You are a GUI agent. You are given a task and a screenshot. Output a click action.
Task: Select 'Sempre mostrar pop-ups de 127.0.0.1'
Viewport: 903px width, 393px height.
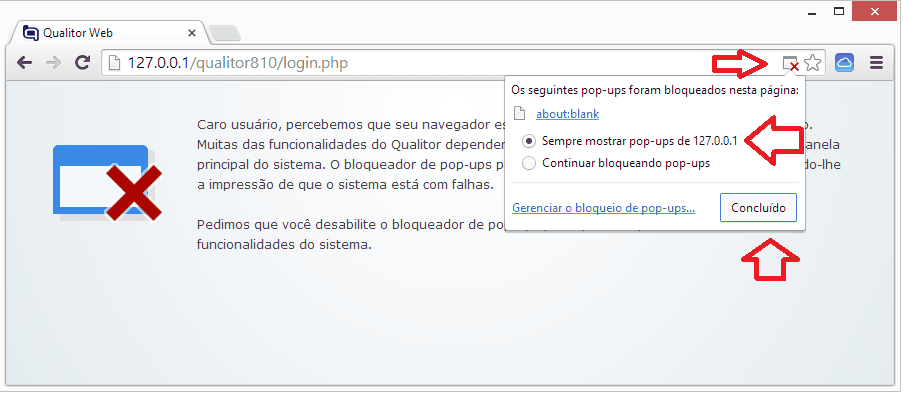point(631,141)
